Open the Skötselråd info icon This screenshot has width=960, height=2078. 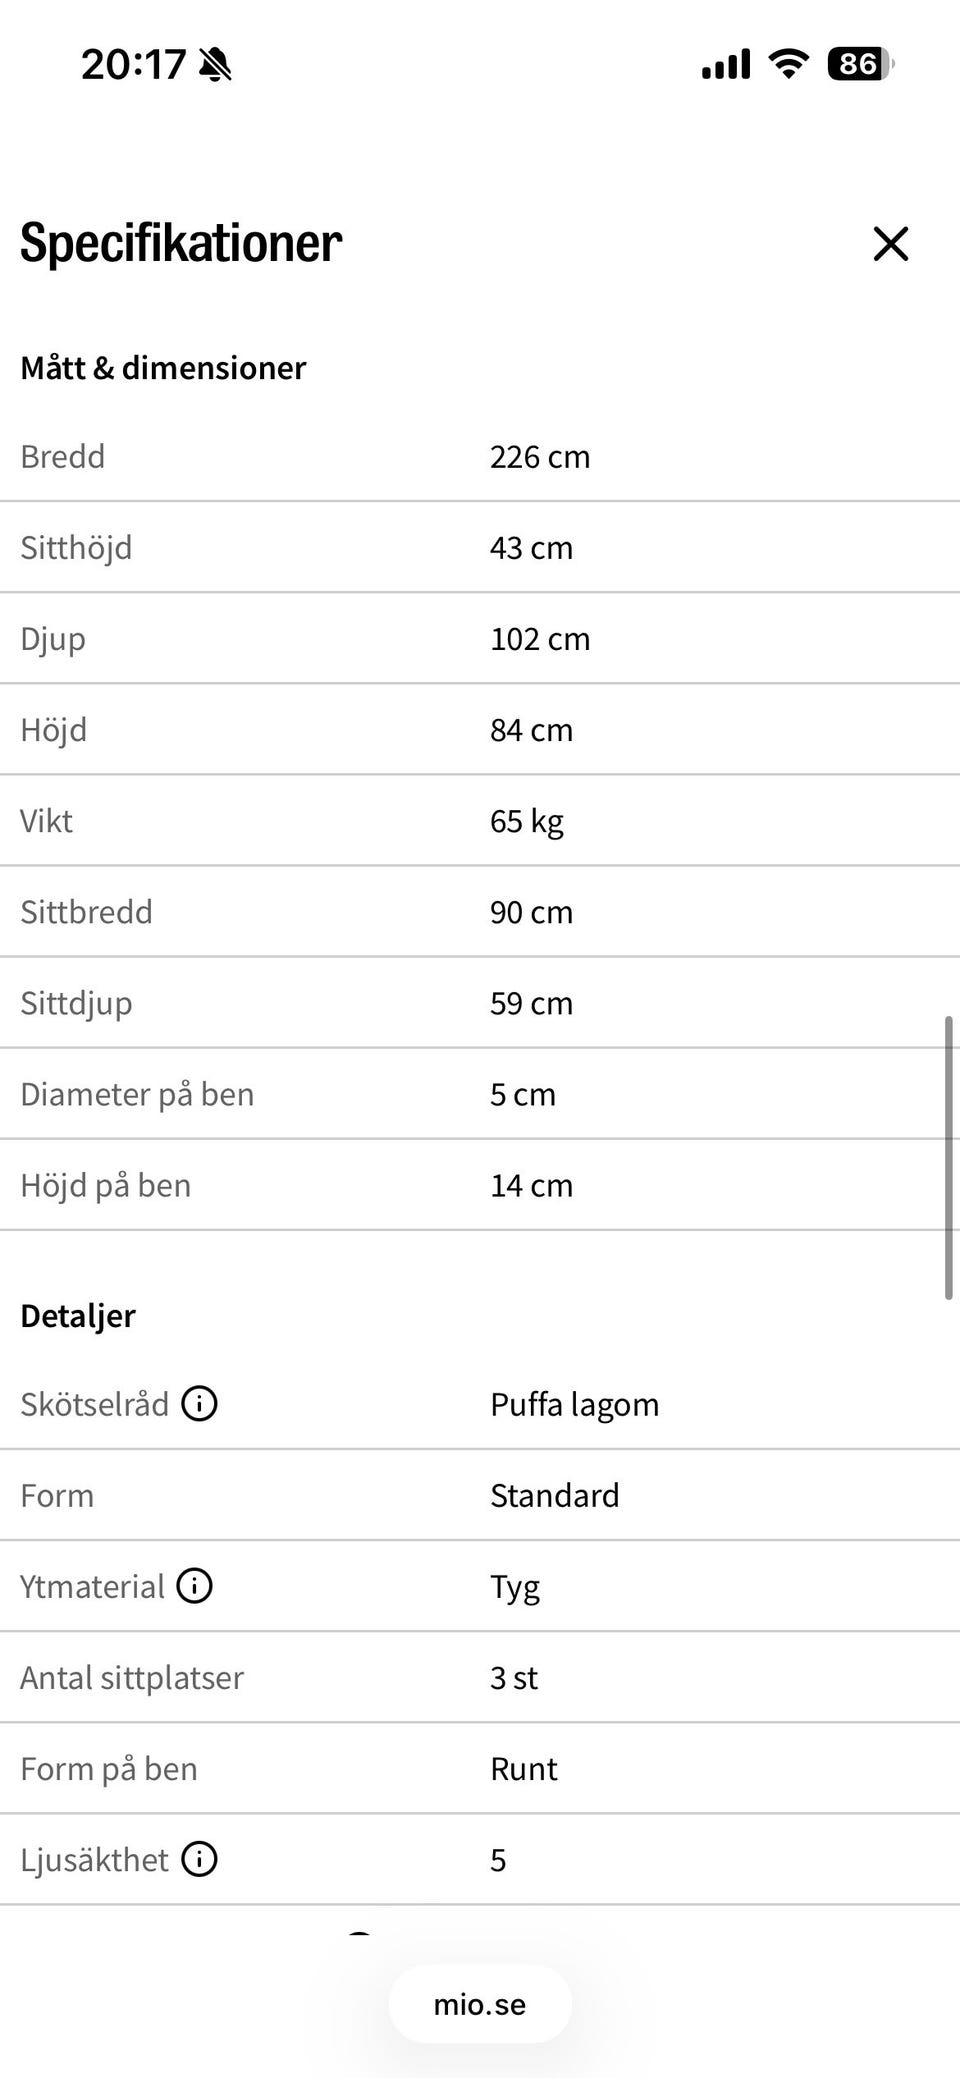coord(199,1403)
